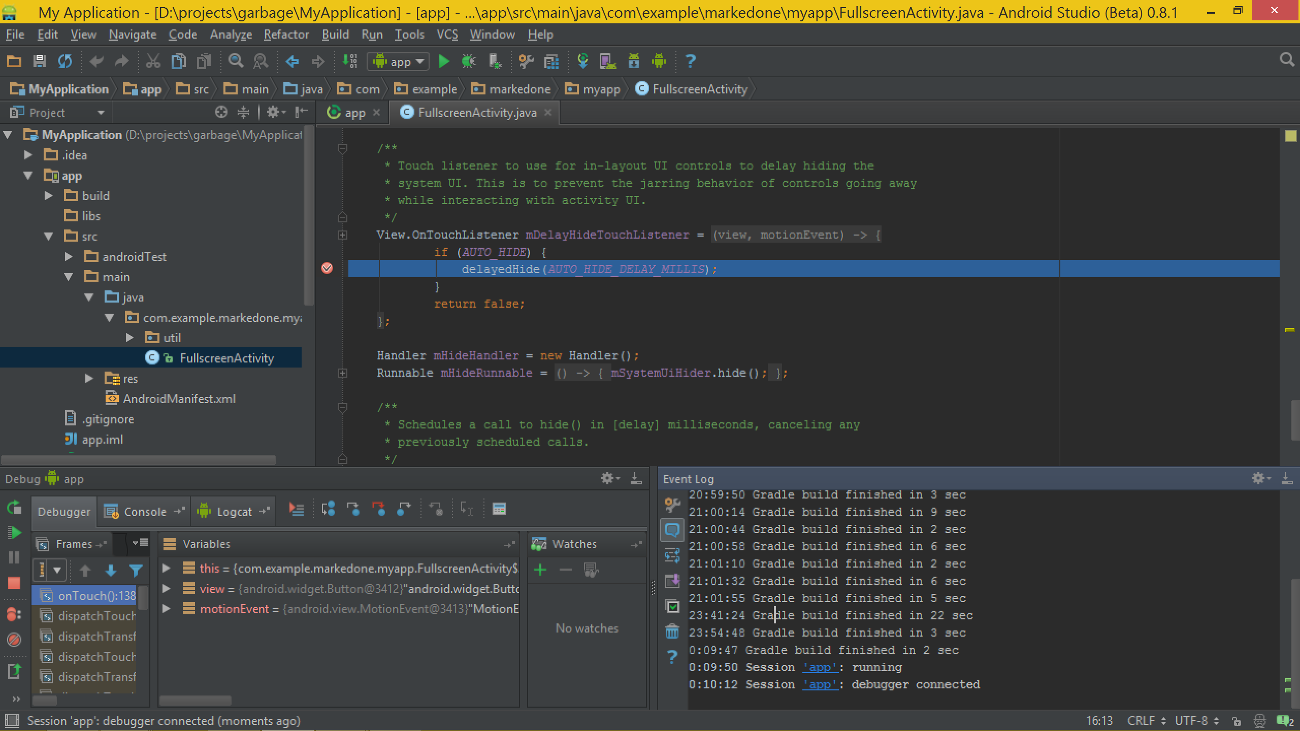This screenshot has height=731, width=1300.
Task: Click Sync Project with Gradle Files icon
Action: (x=582, y=62)
